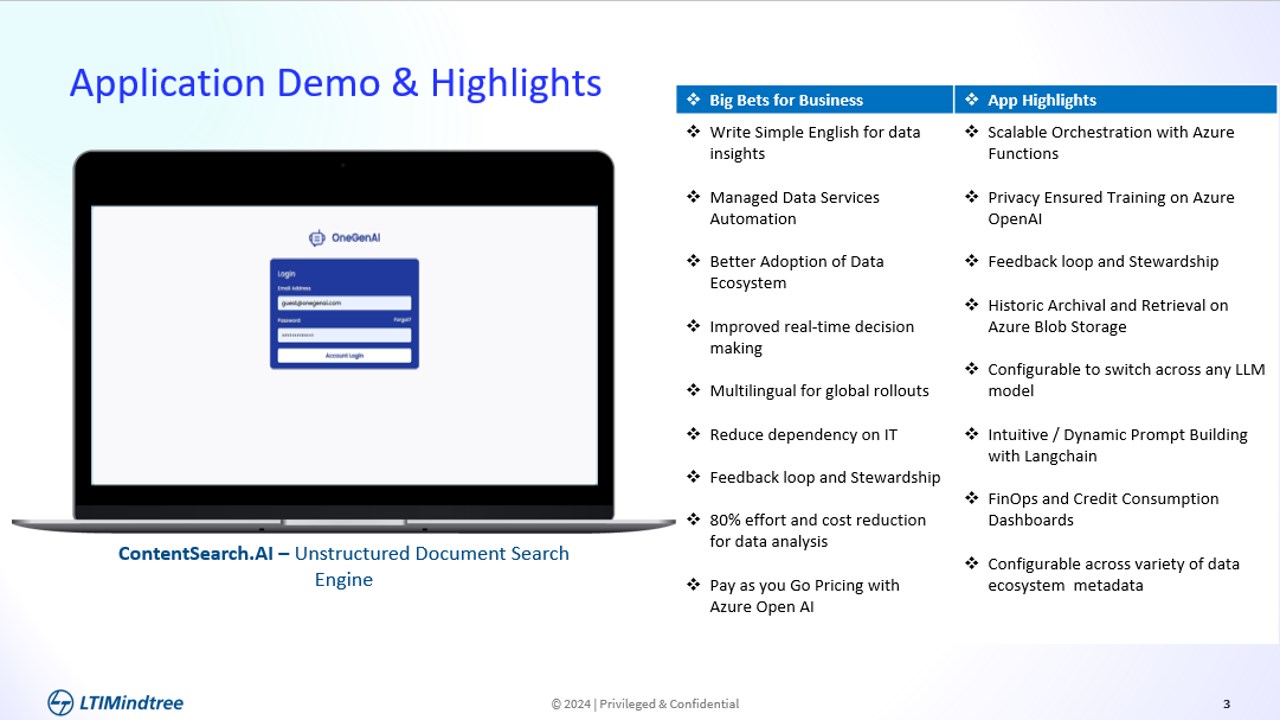Click the diamond bullet before Reduce dependency on IT
Viewport: 1280px width, 720px height.
(x=693, y=434)
